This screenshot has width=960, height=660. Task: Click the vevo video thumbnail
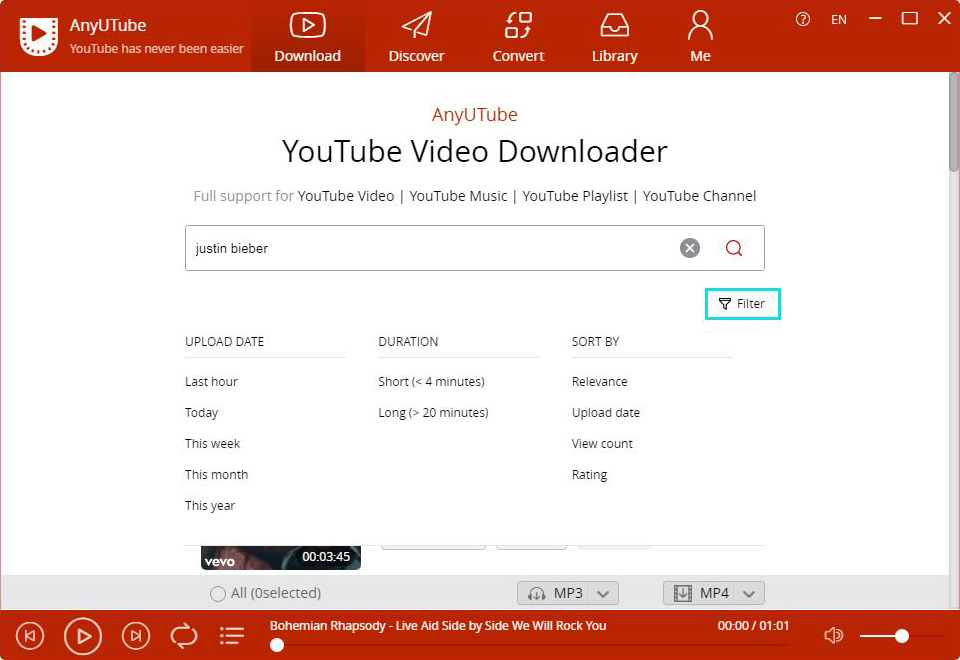tap(280, 558)
